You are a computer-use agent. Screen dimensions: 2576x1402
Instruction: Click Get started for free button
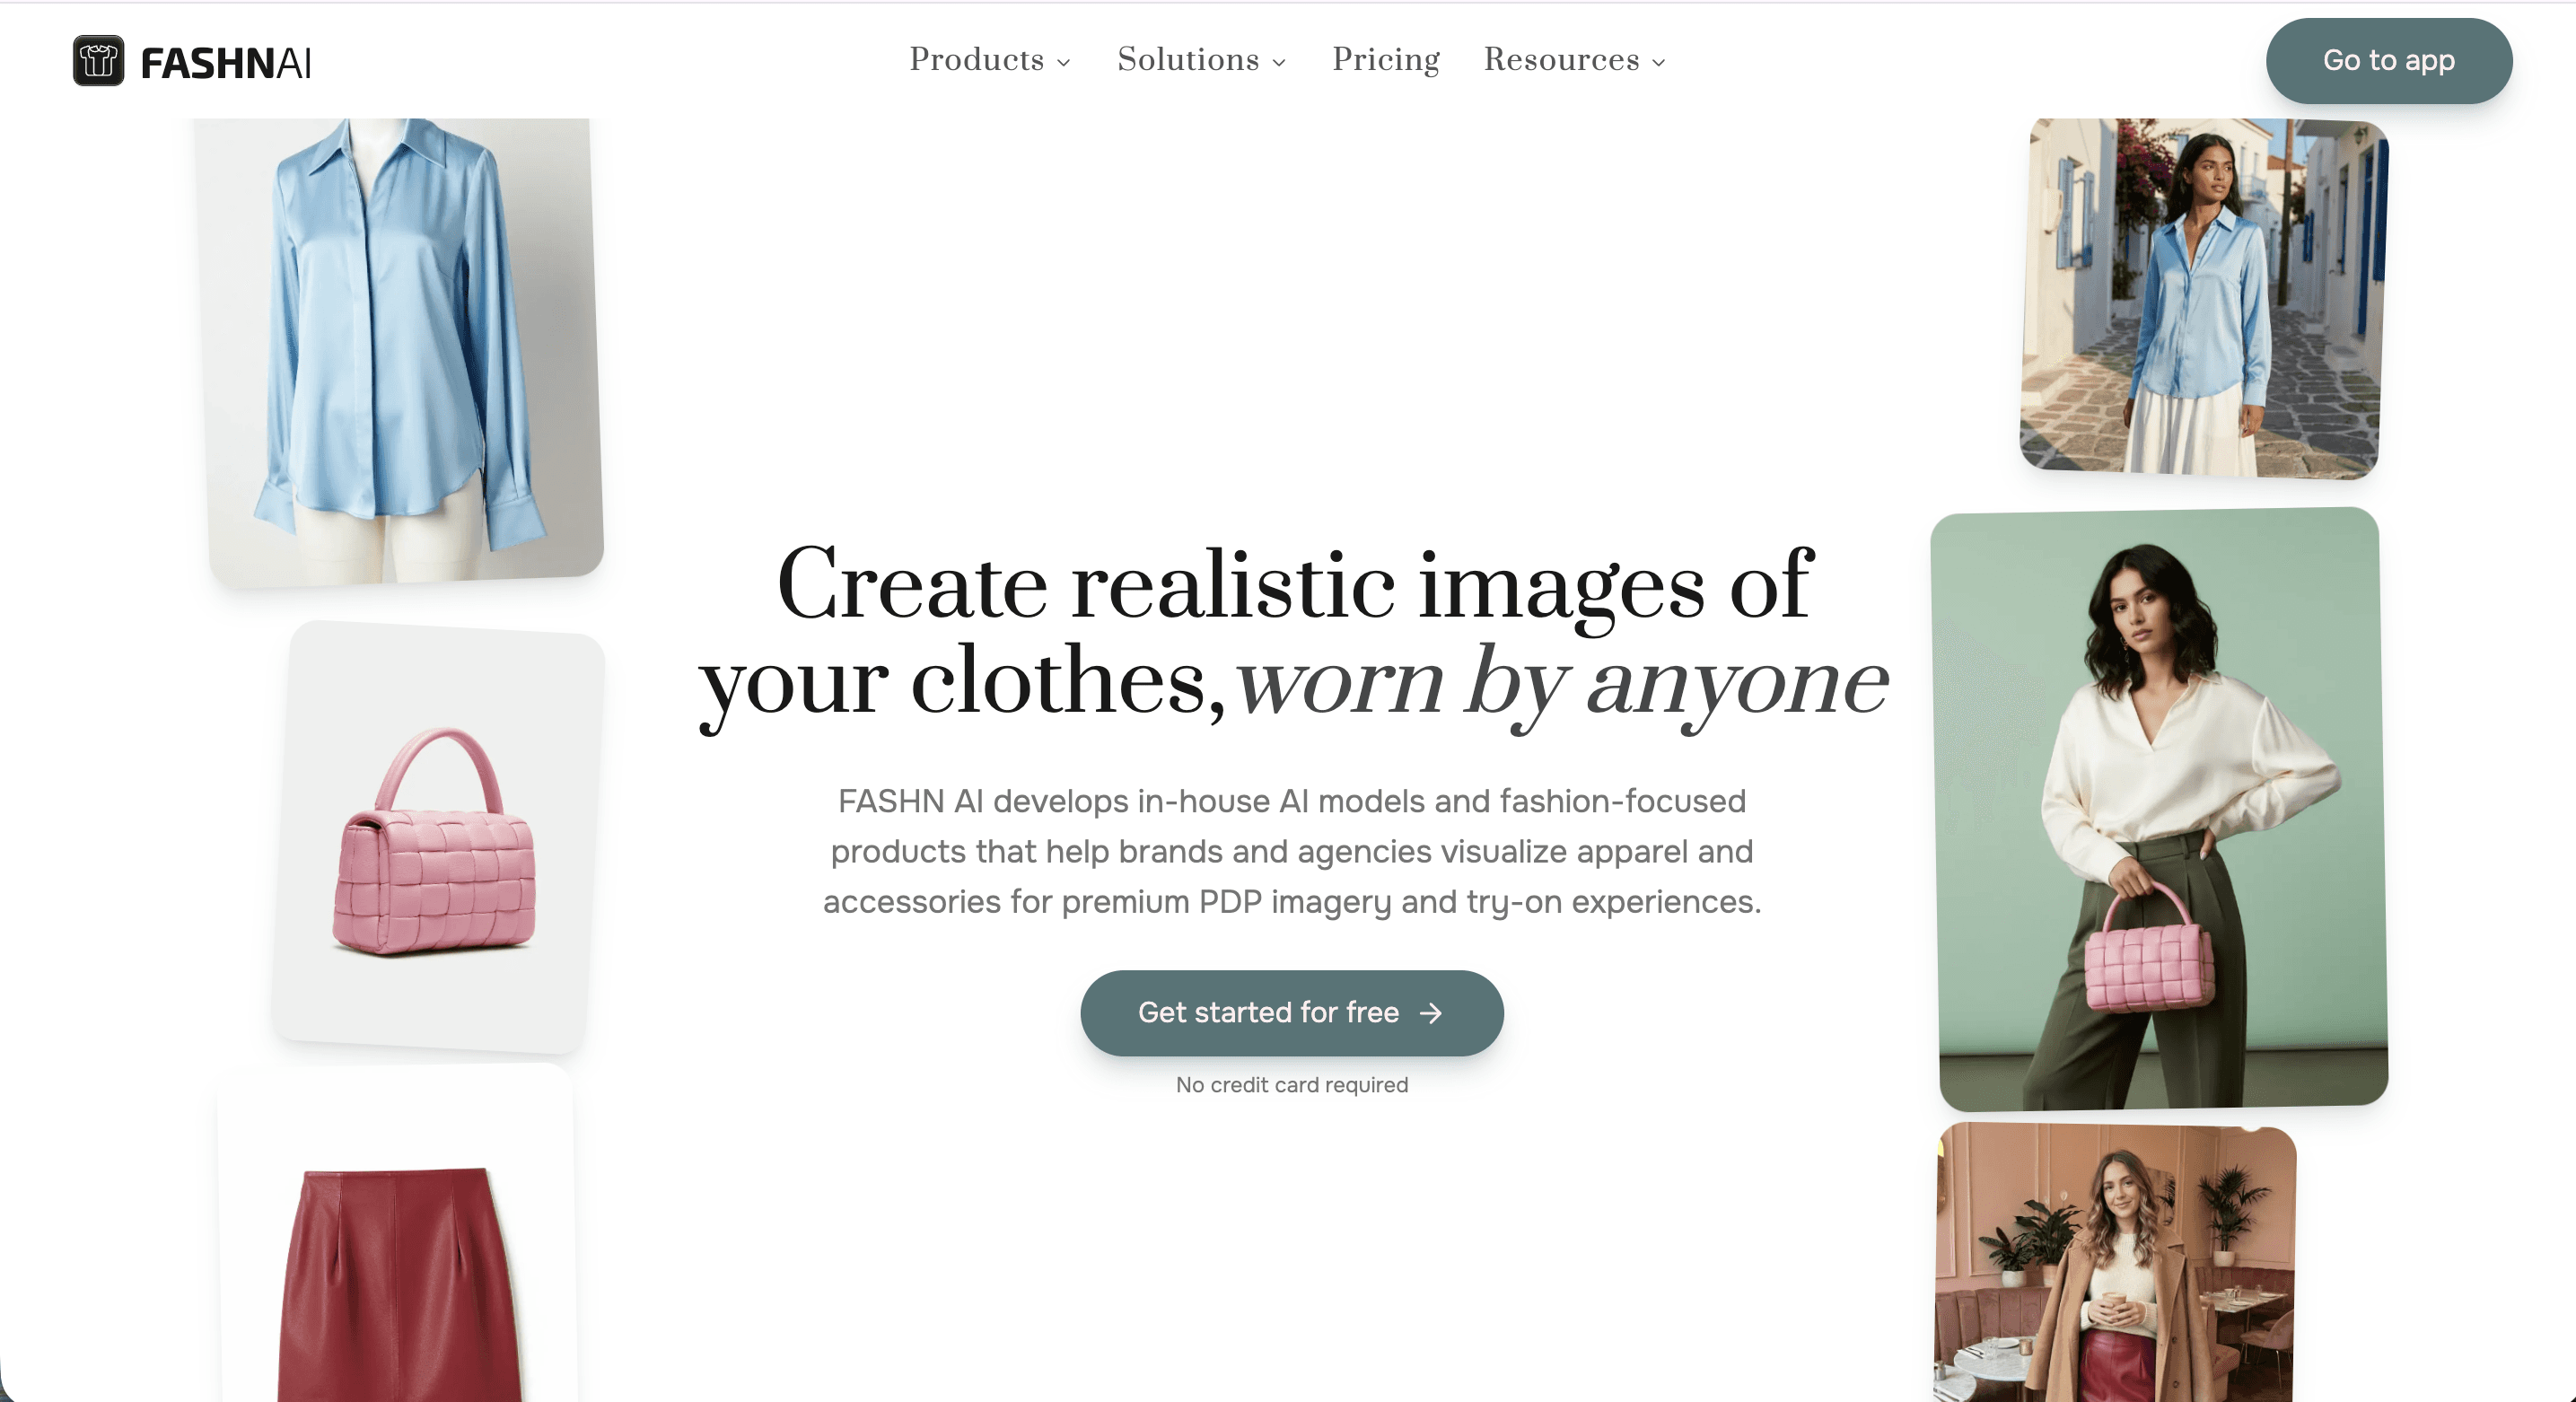tap(1292, 1013)
